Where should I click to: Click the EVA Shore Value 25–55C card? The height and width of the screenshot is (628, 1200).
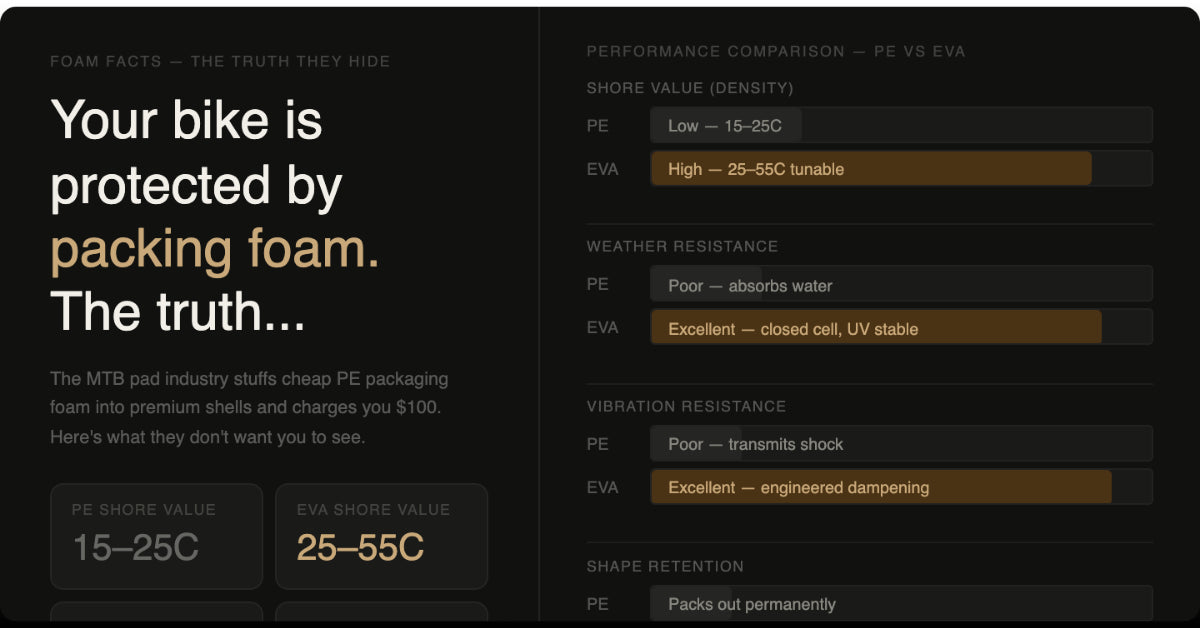point(381,536)
